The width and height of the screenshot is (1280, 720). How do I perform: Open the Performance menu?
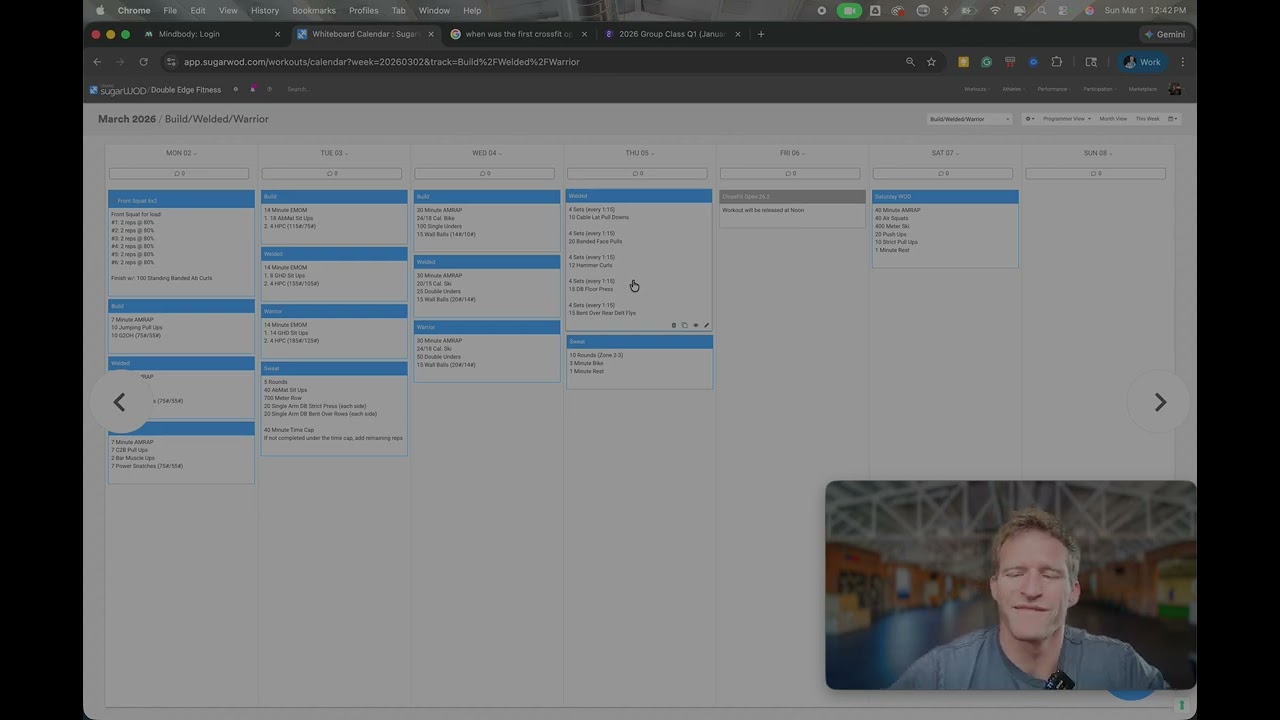tap(1052, 89)
